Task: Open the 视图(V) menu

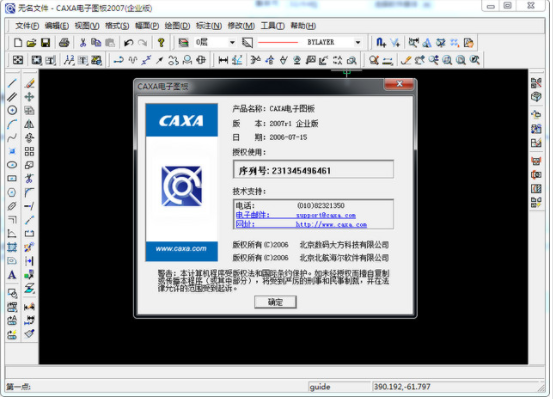Action: coord(87,26)
